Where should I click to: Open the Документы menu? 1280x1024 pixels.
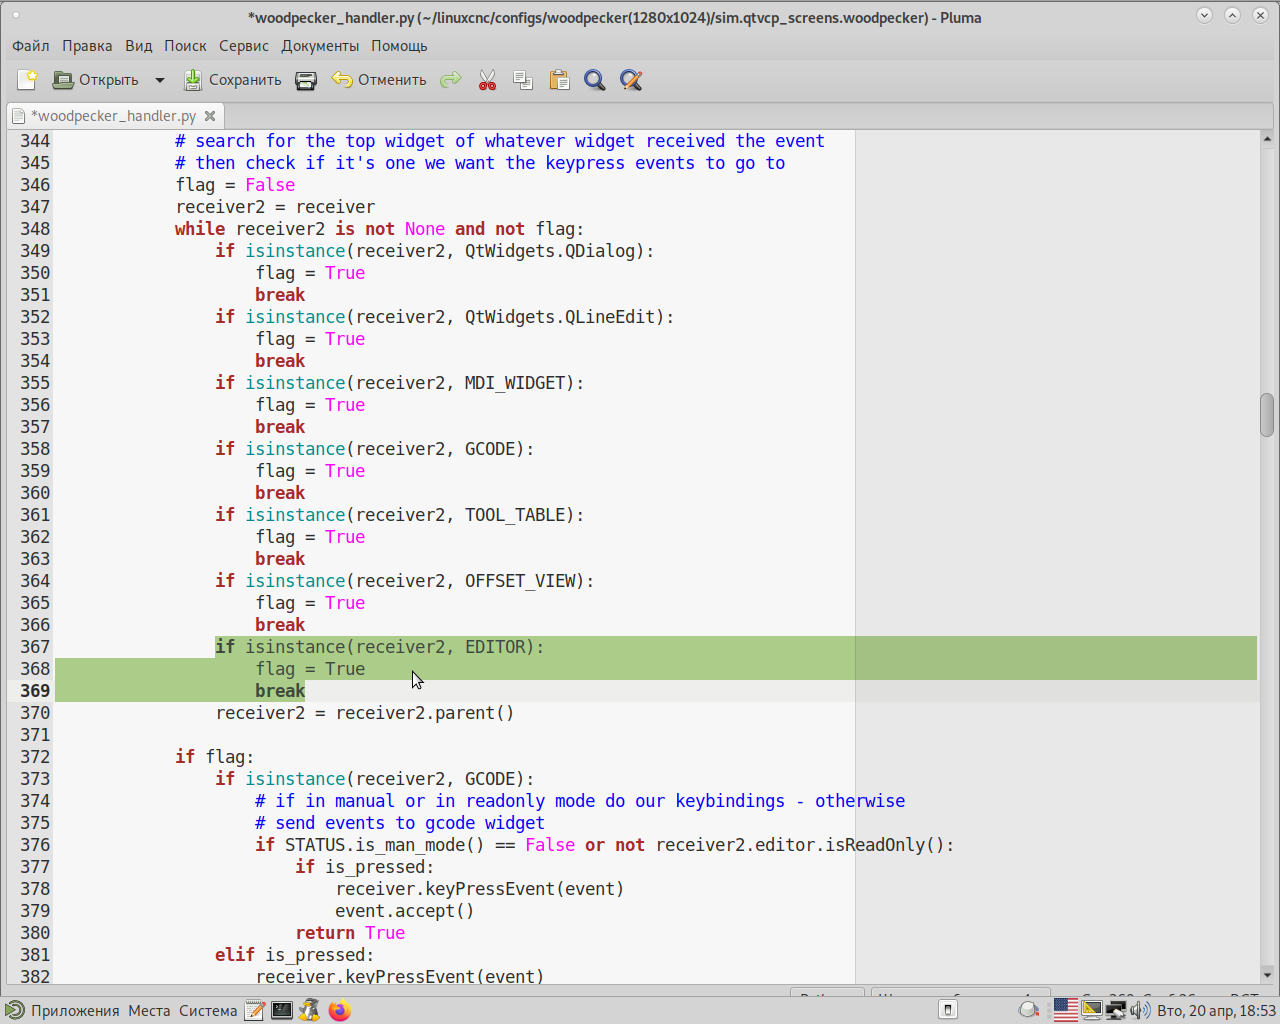320,46
